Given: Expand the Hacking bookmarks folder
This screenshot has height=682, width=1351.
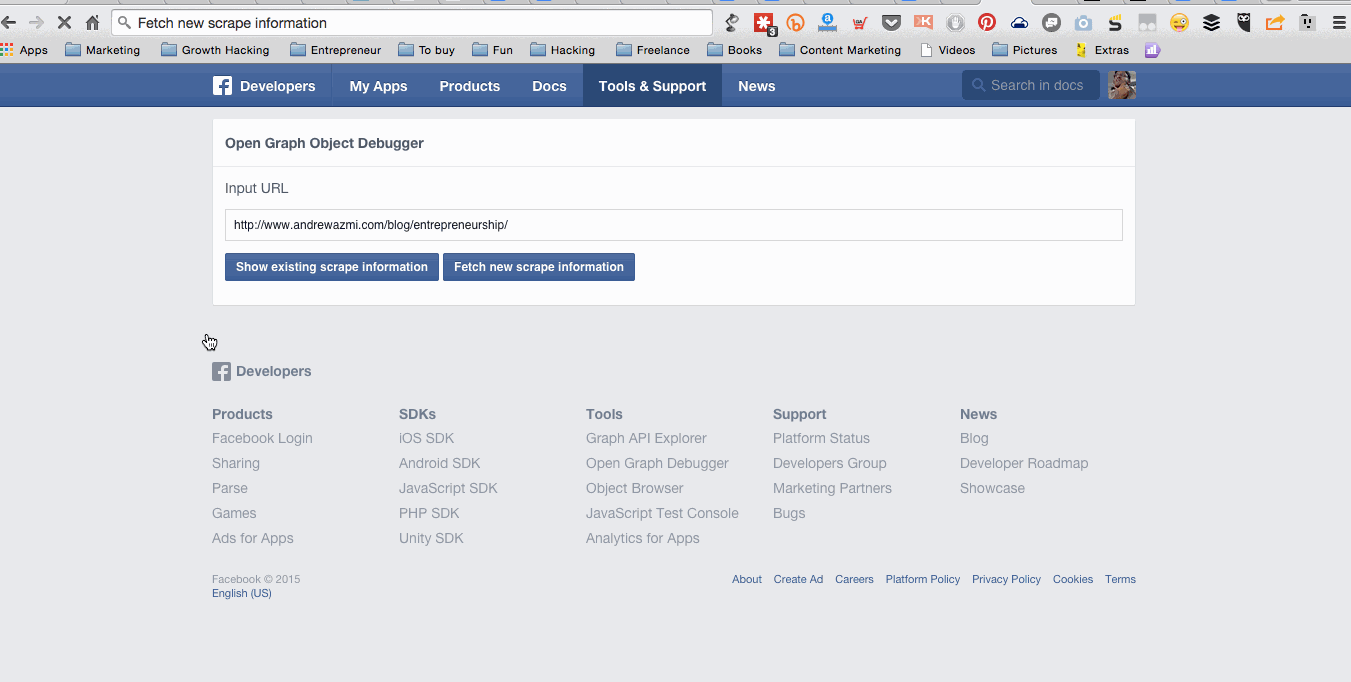Looking at the screenshot, I should click(562, 50).
